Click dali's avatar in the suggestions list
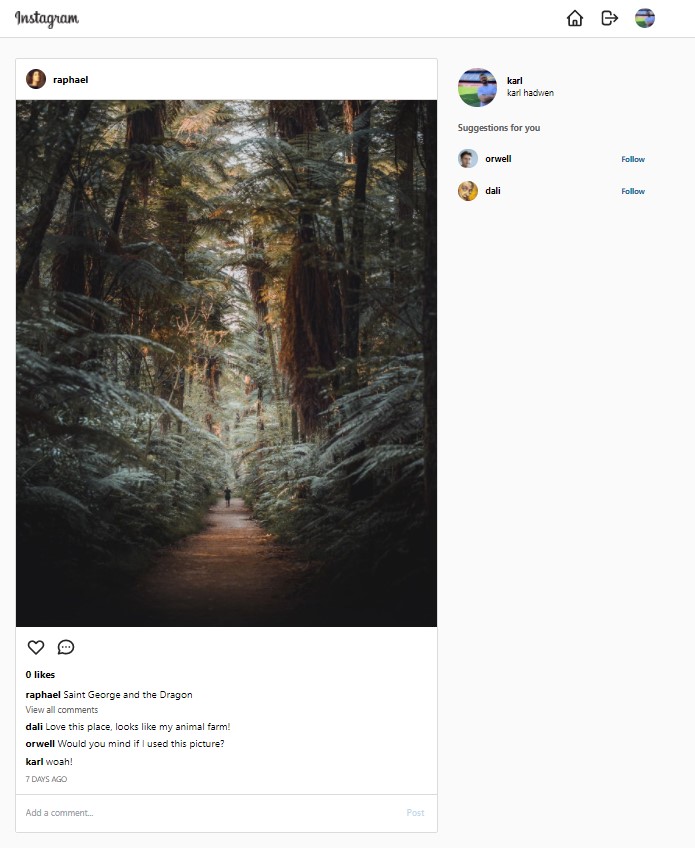Viewport: 695px width, 848px height. (x=467, y=190)
